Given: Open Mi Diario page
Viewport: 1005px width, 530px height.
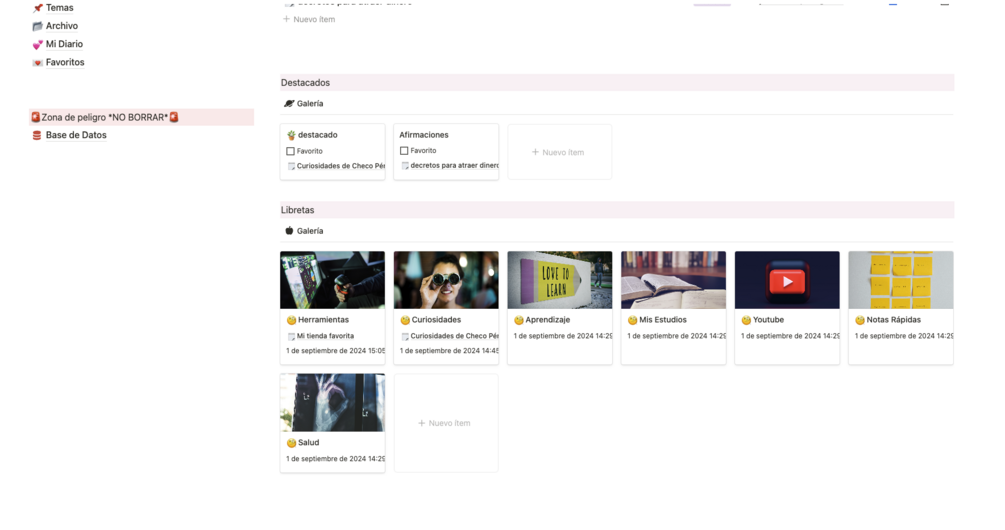Looking at the screenshot, I should (64, 44).
